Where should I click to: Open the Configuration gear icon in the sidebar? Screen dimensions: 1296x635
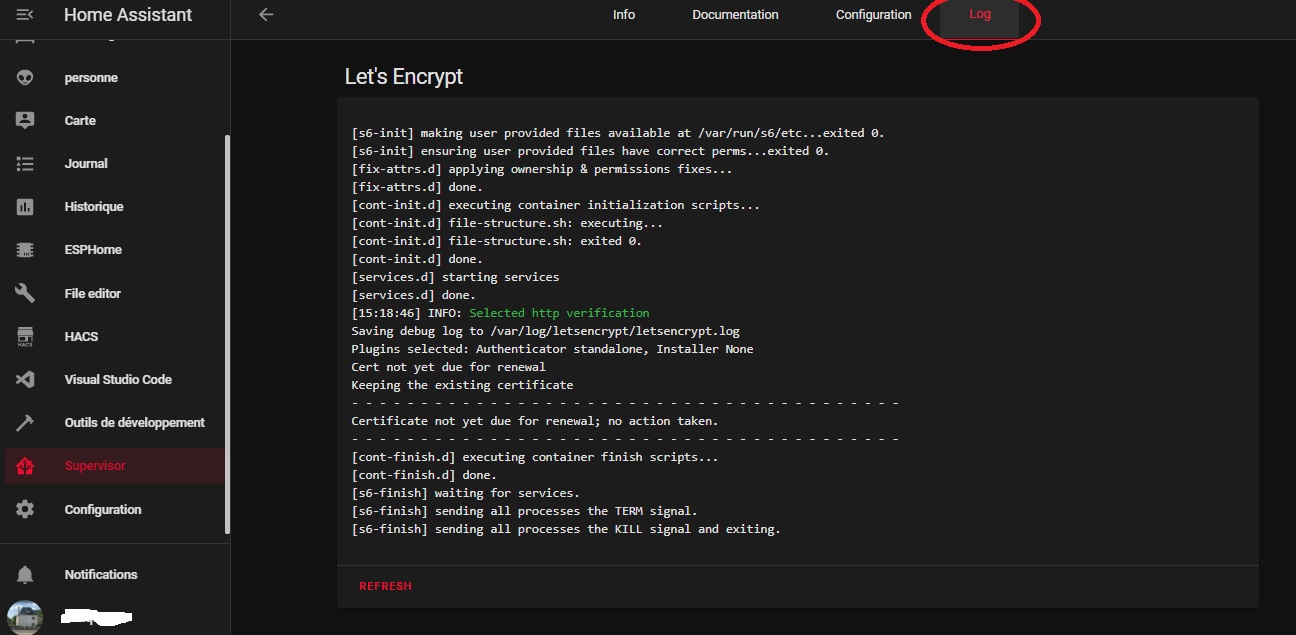(x=25, y=509)
